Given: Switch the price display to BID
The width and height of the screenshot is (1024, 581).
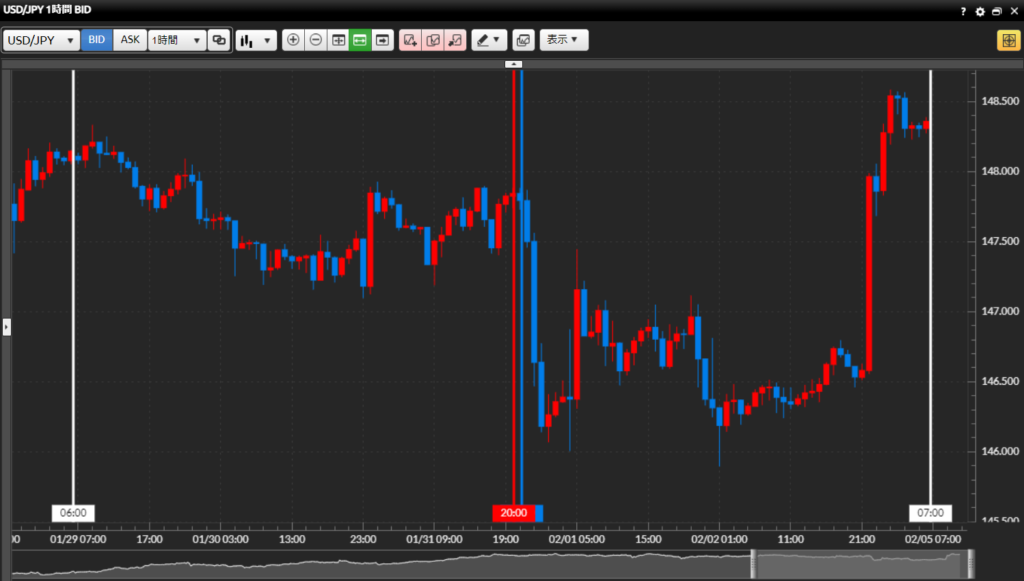Looking at the screenshot, I should (x=97, y=40).
